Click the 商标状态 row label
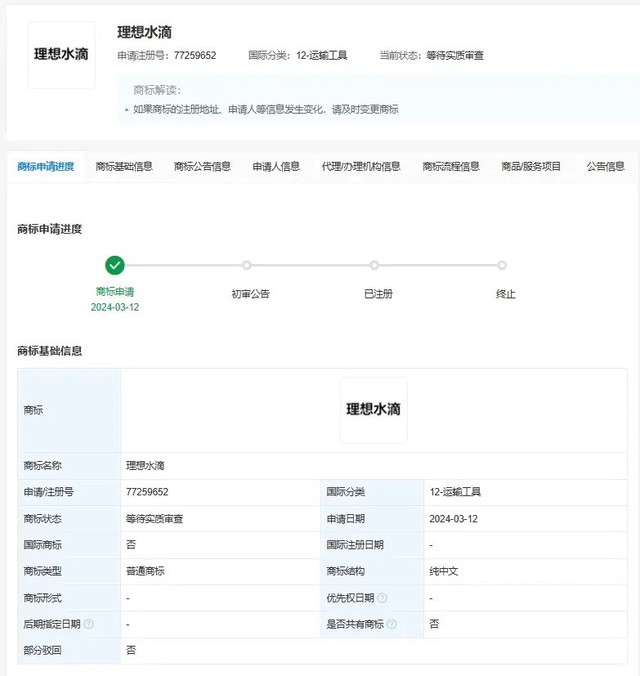Viewport: 640px width, 676px height. [42, 519]
